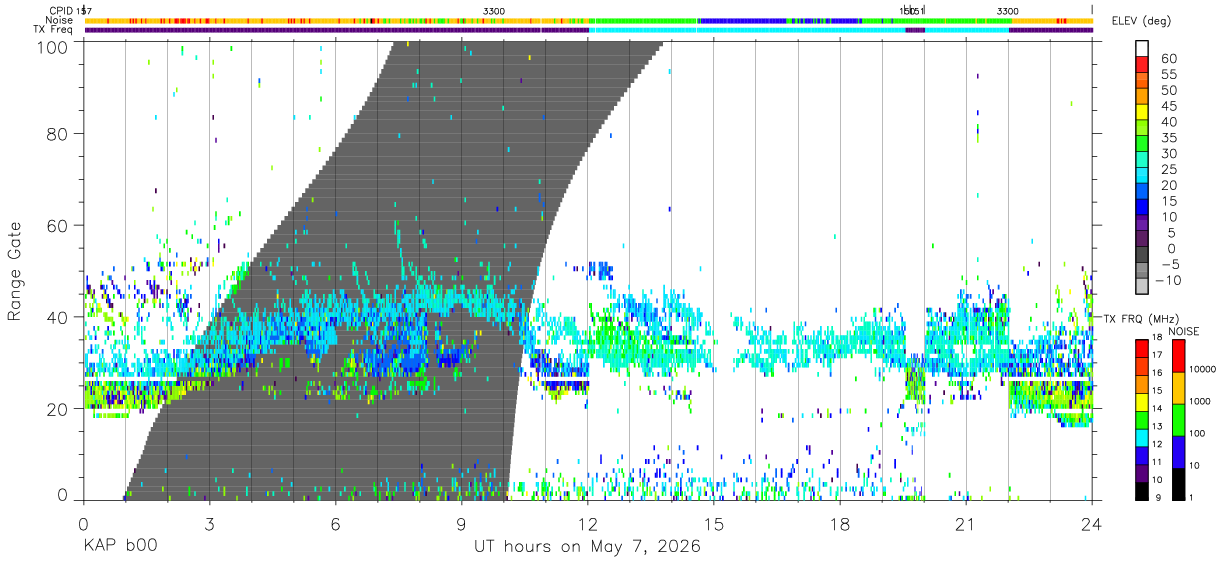Click the 'UT hours on May 7, 2026' axis title

click(x=587, y=548)
